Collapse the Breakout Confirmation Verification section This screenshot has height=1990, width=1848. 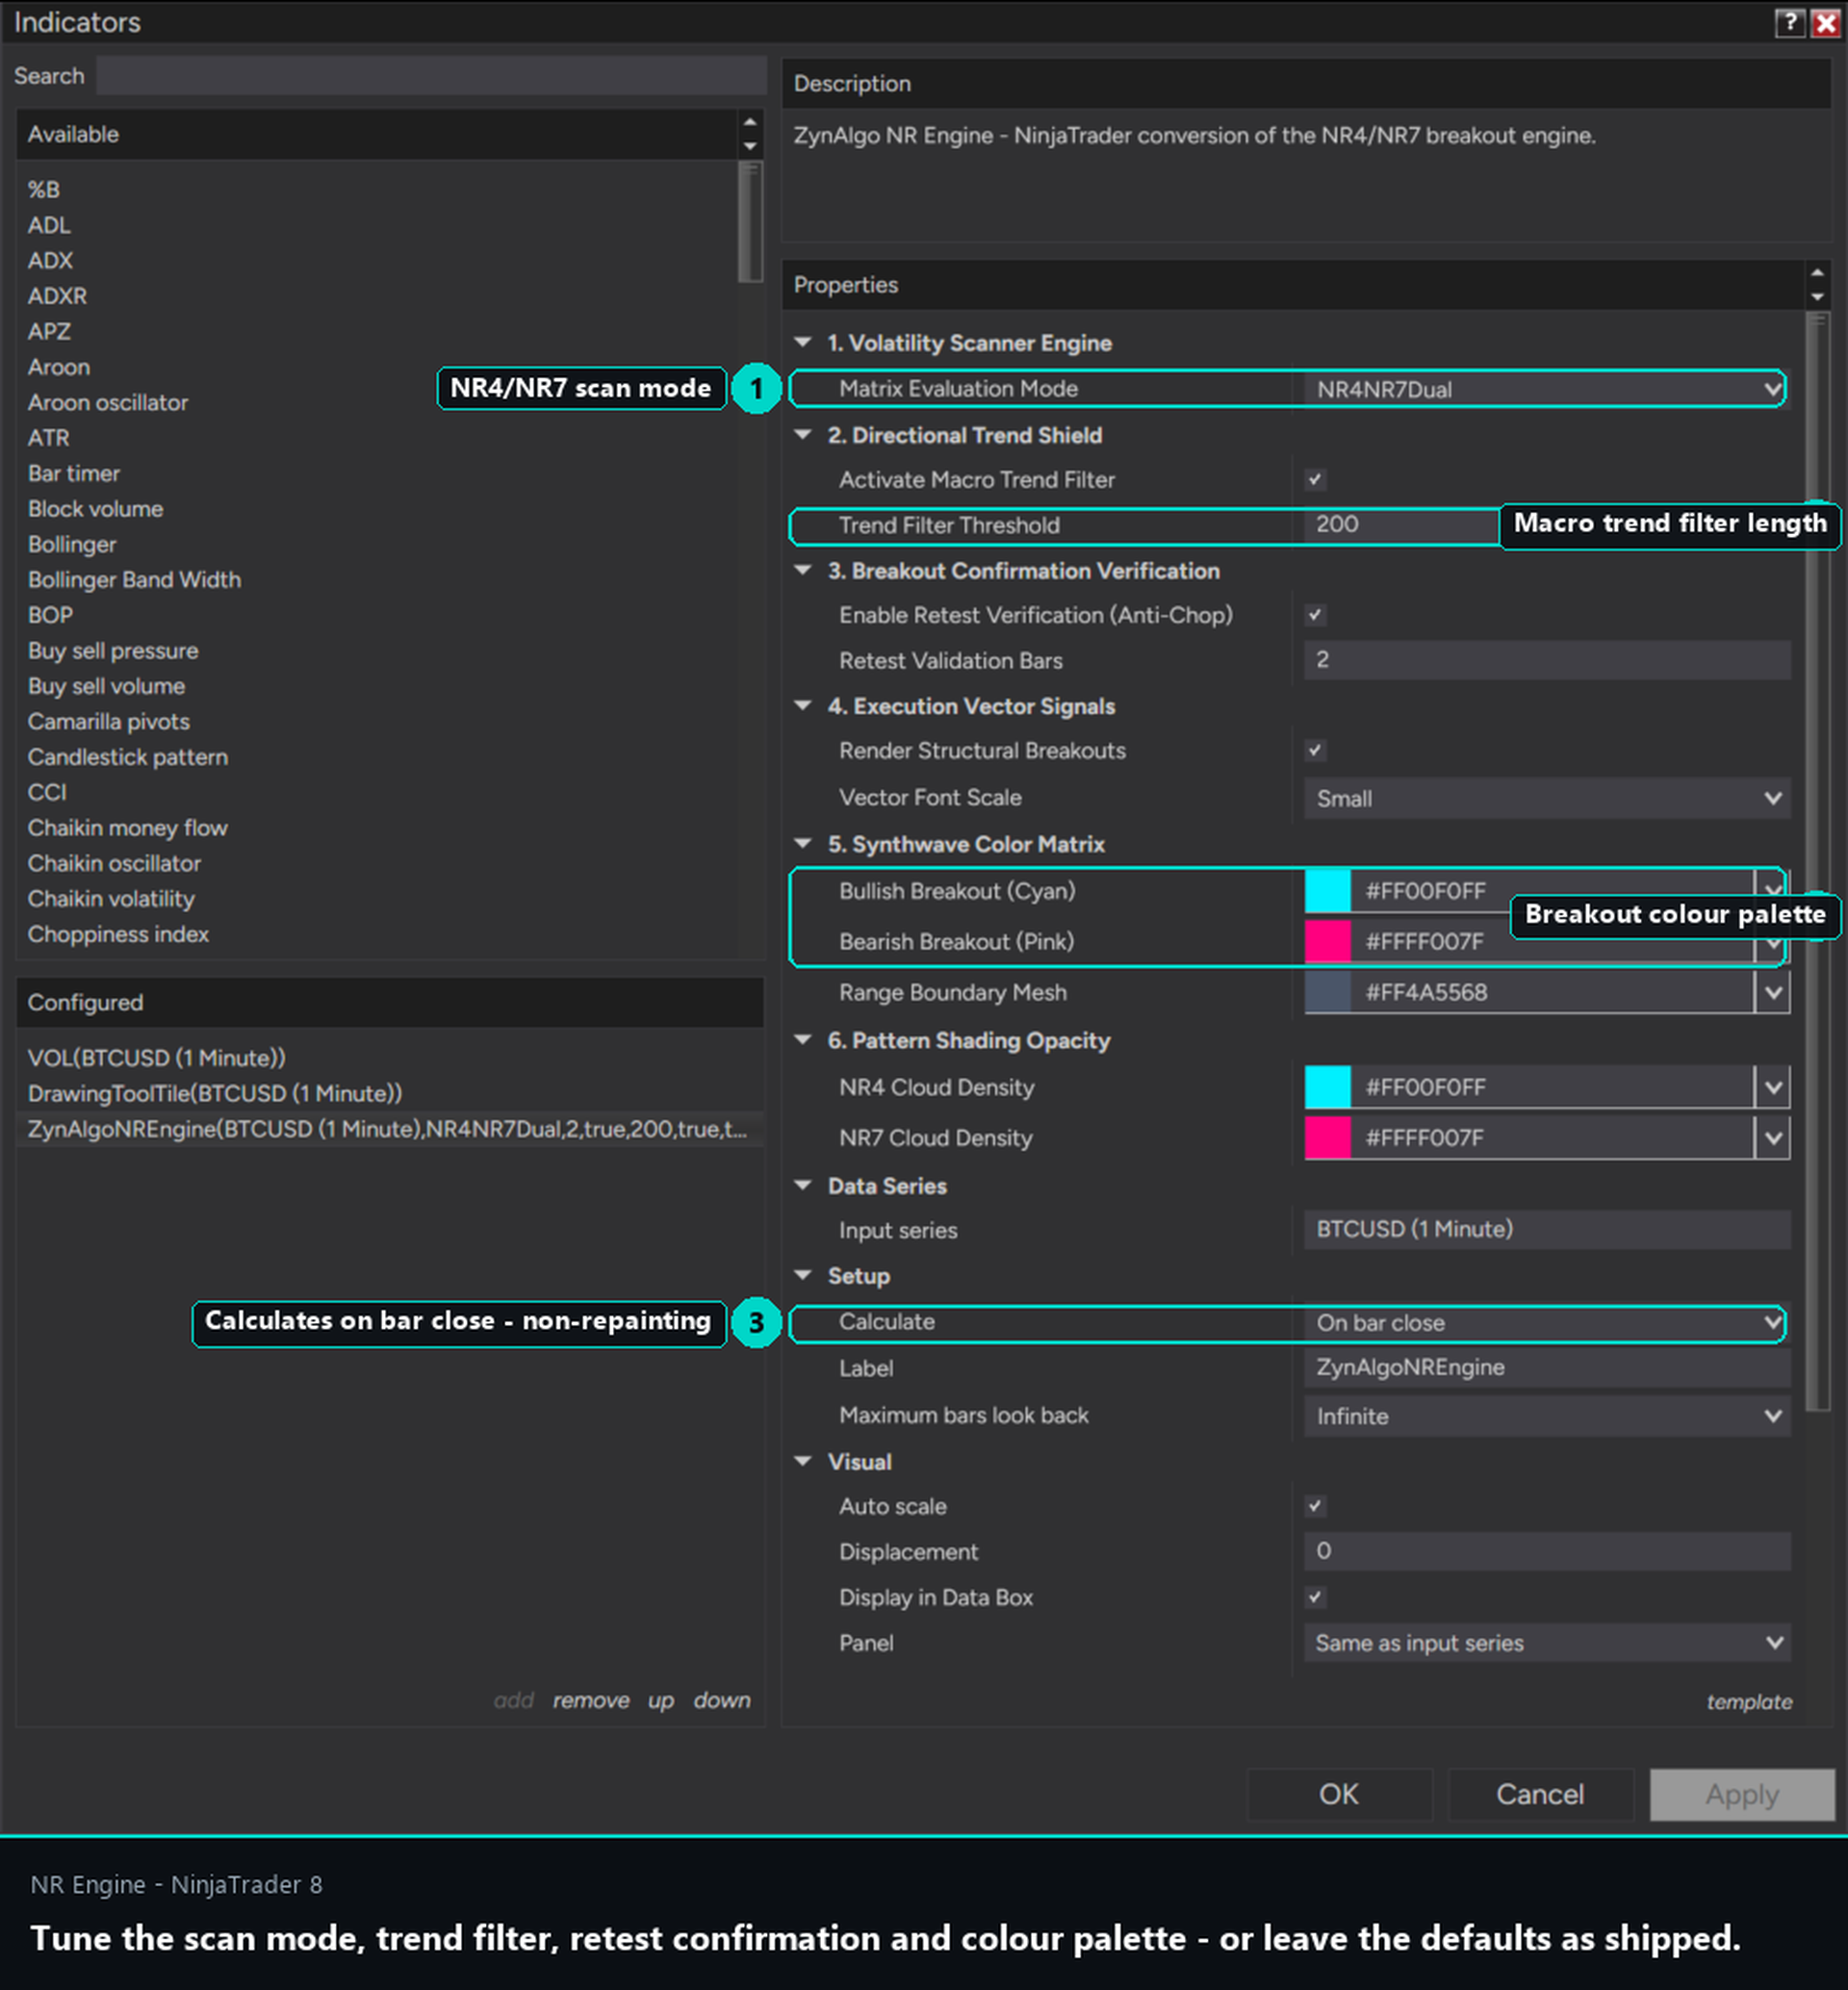pos(802,570)
